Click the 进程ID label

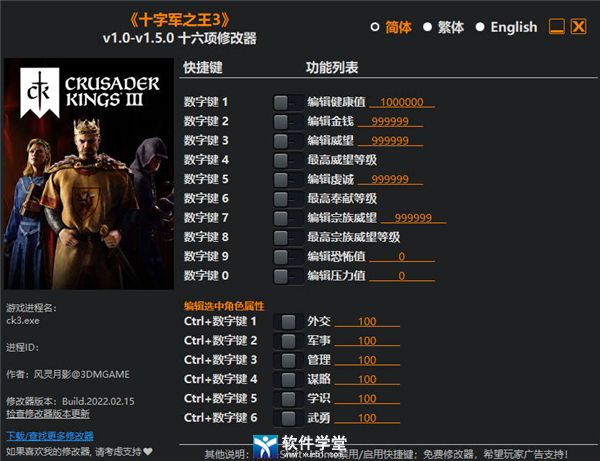coord(22,347)
